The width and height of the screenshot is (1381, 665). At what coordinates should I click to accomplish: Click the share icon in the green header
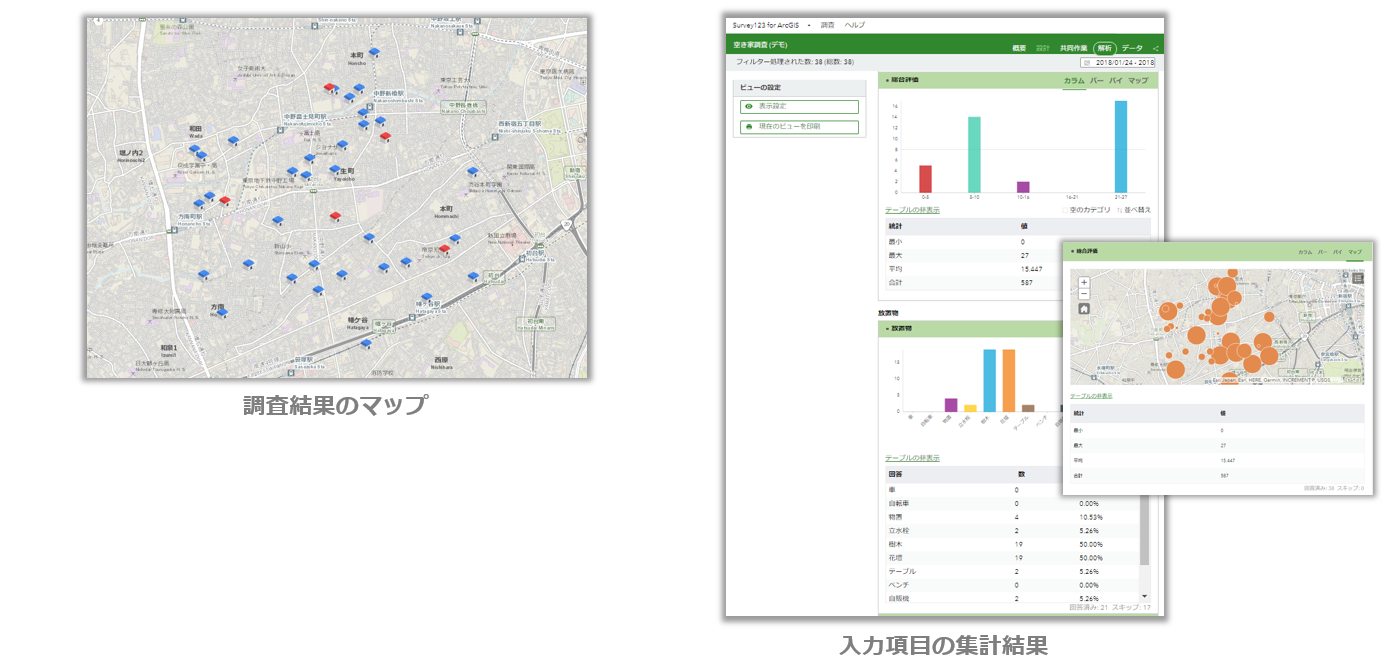point(1155,49)
